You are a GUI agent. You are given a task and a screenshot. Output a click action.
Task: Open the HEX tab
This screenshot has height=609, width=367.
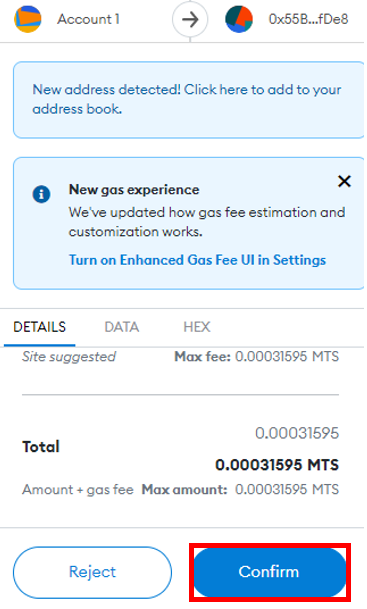click(x=197, y=327)
